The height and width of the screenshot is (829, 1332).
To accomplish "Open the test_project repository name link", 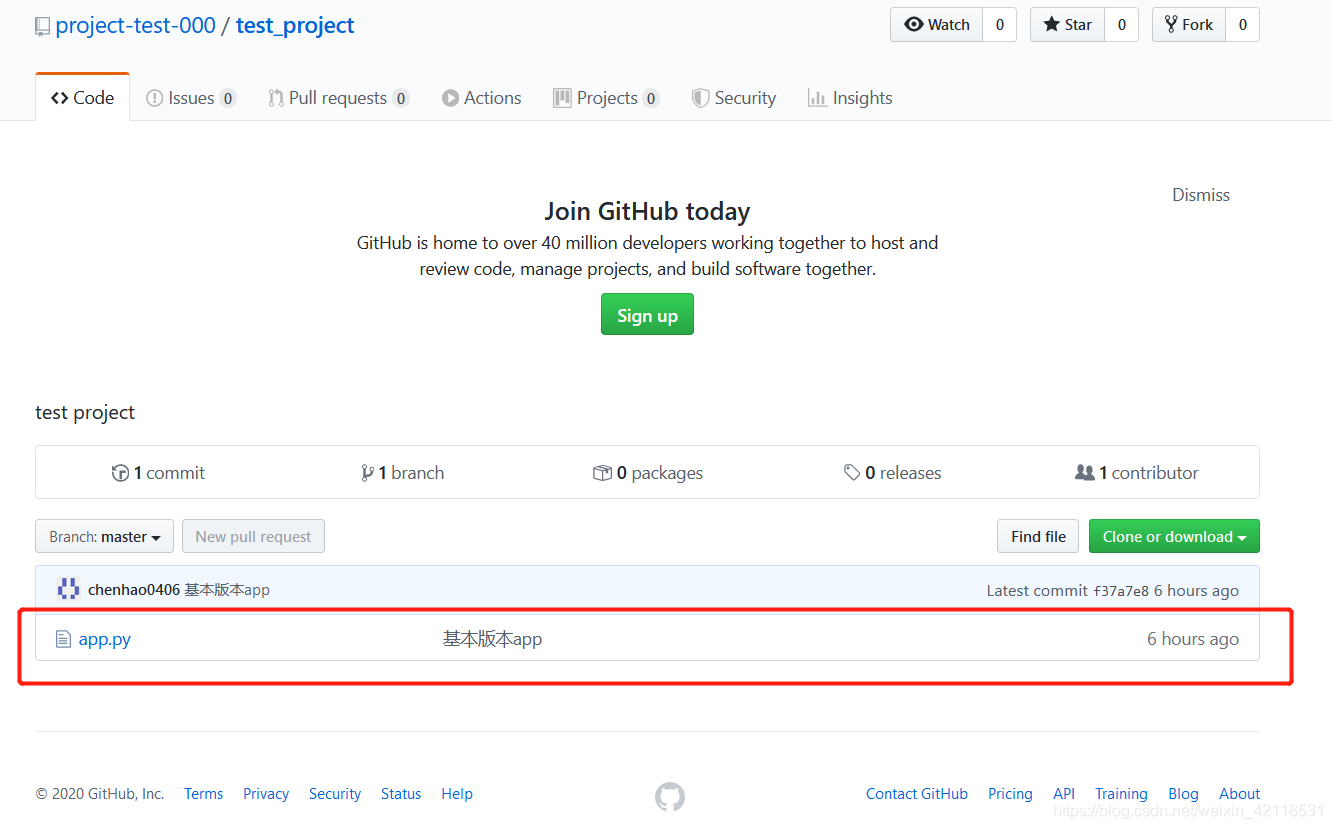I will [295, 26].
